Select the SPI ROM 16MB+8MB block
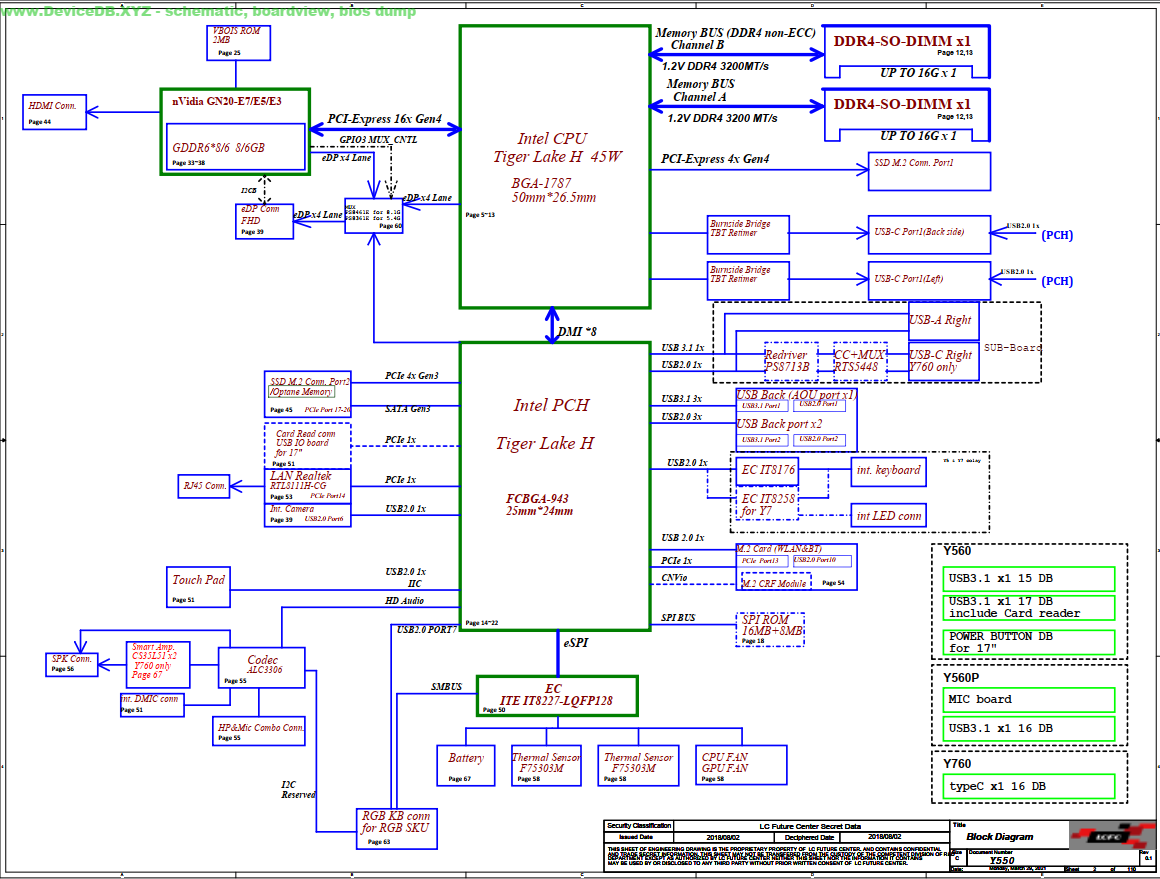1160x879 pixels. tap(770, 628)
